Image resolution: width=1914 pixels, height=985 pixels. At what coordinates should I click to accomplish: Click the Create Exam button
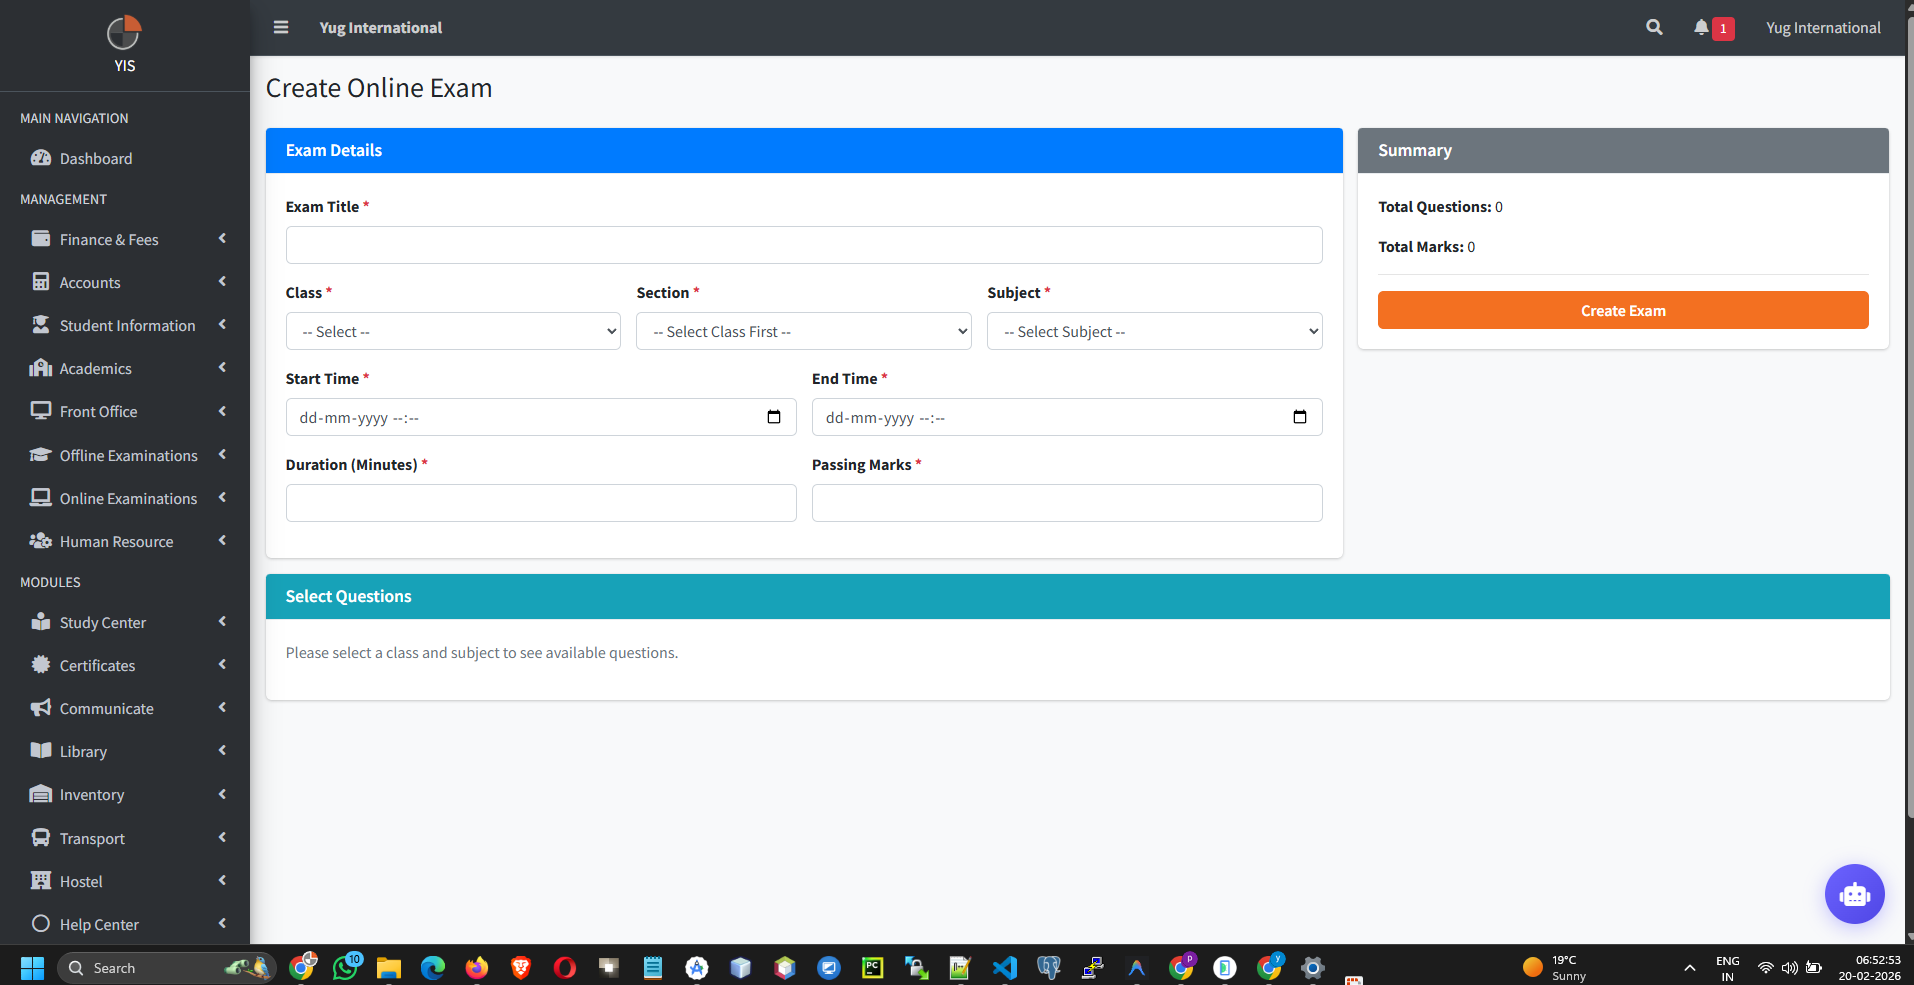[1622, 310]
